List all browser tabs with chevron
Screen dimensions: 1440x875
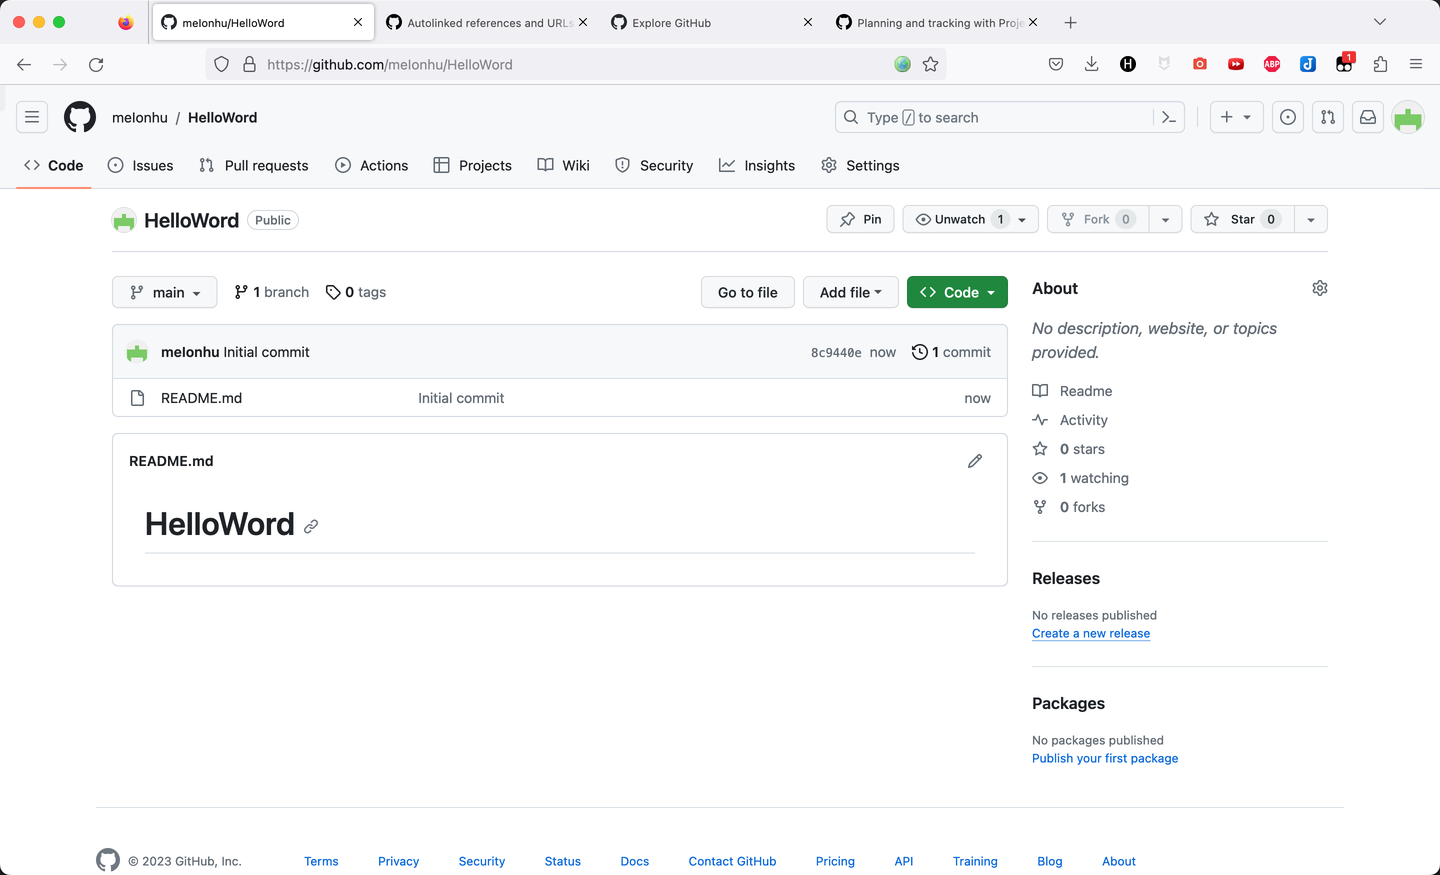coord(1380,22)
